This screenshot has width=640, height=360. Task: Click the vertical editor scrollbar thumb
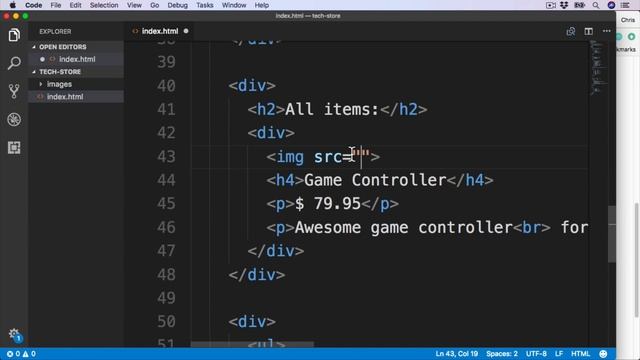pyautogui.click(x=611, y=234)
